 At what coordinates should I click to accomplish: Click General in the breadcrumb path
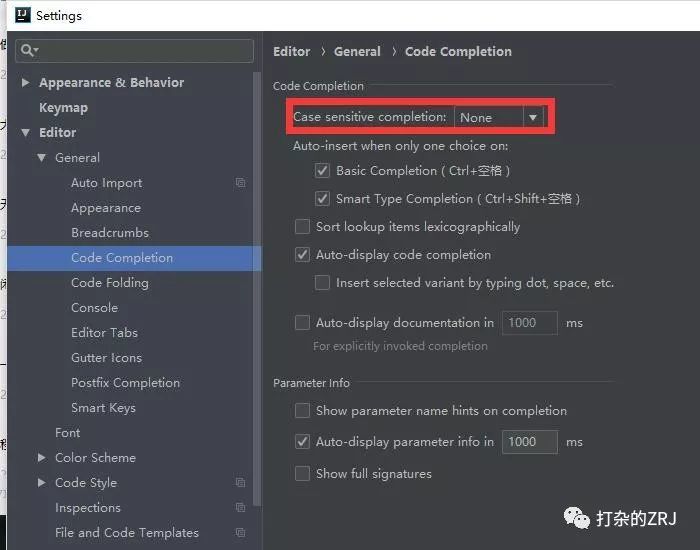(357, 51)
